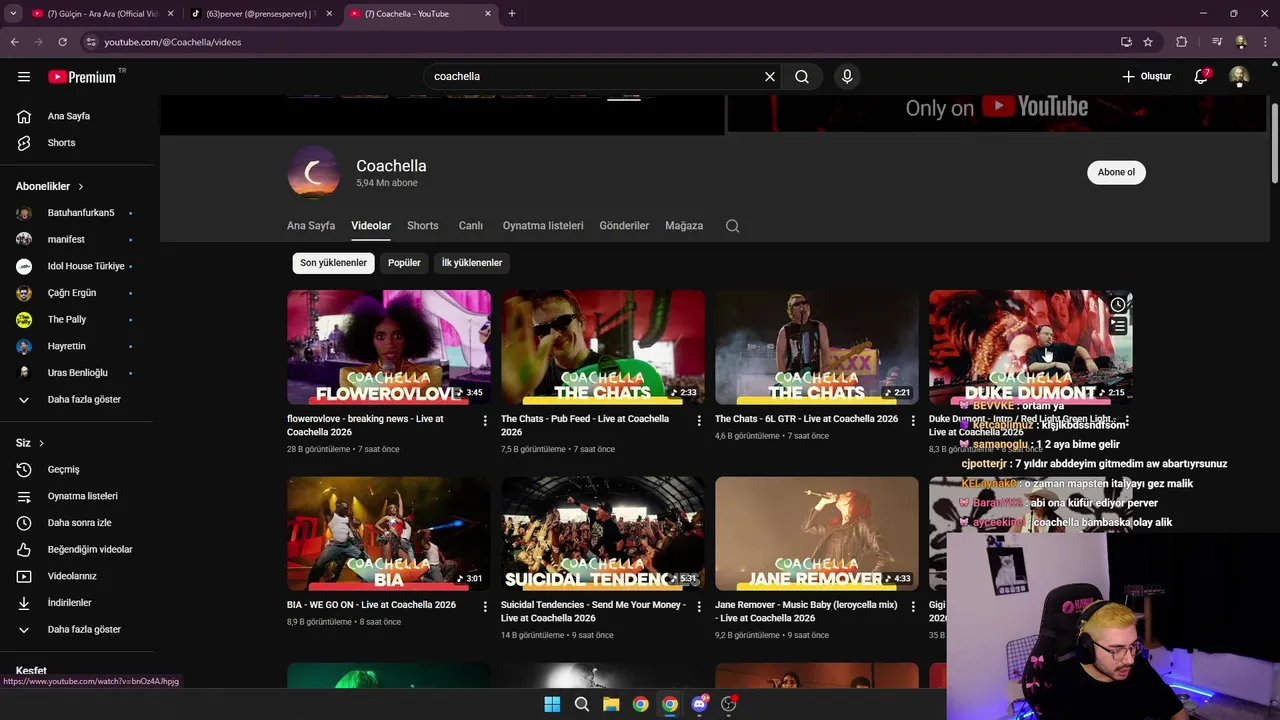
Task: Add Duke Dumont video to Watch Later
Action: pyautogui.click(x=1118, y=305)
